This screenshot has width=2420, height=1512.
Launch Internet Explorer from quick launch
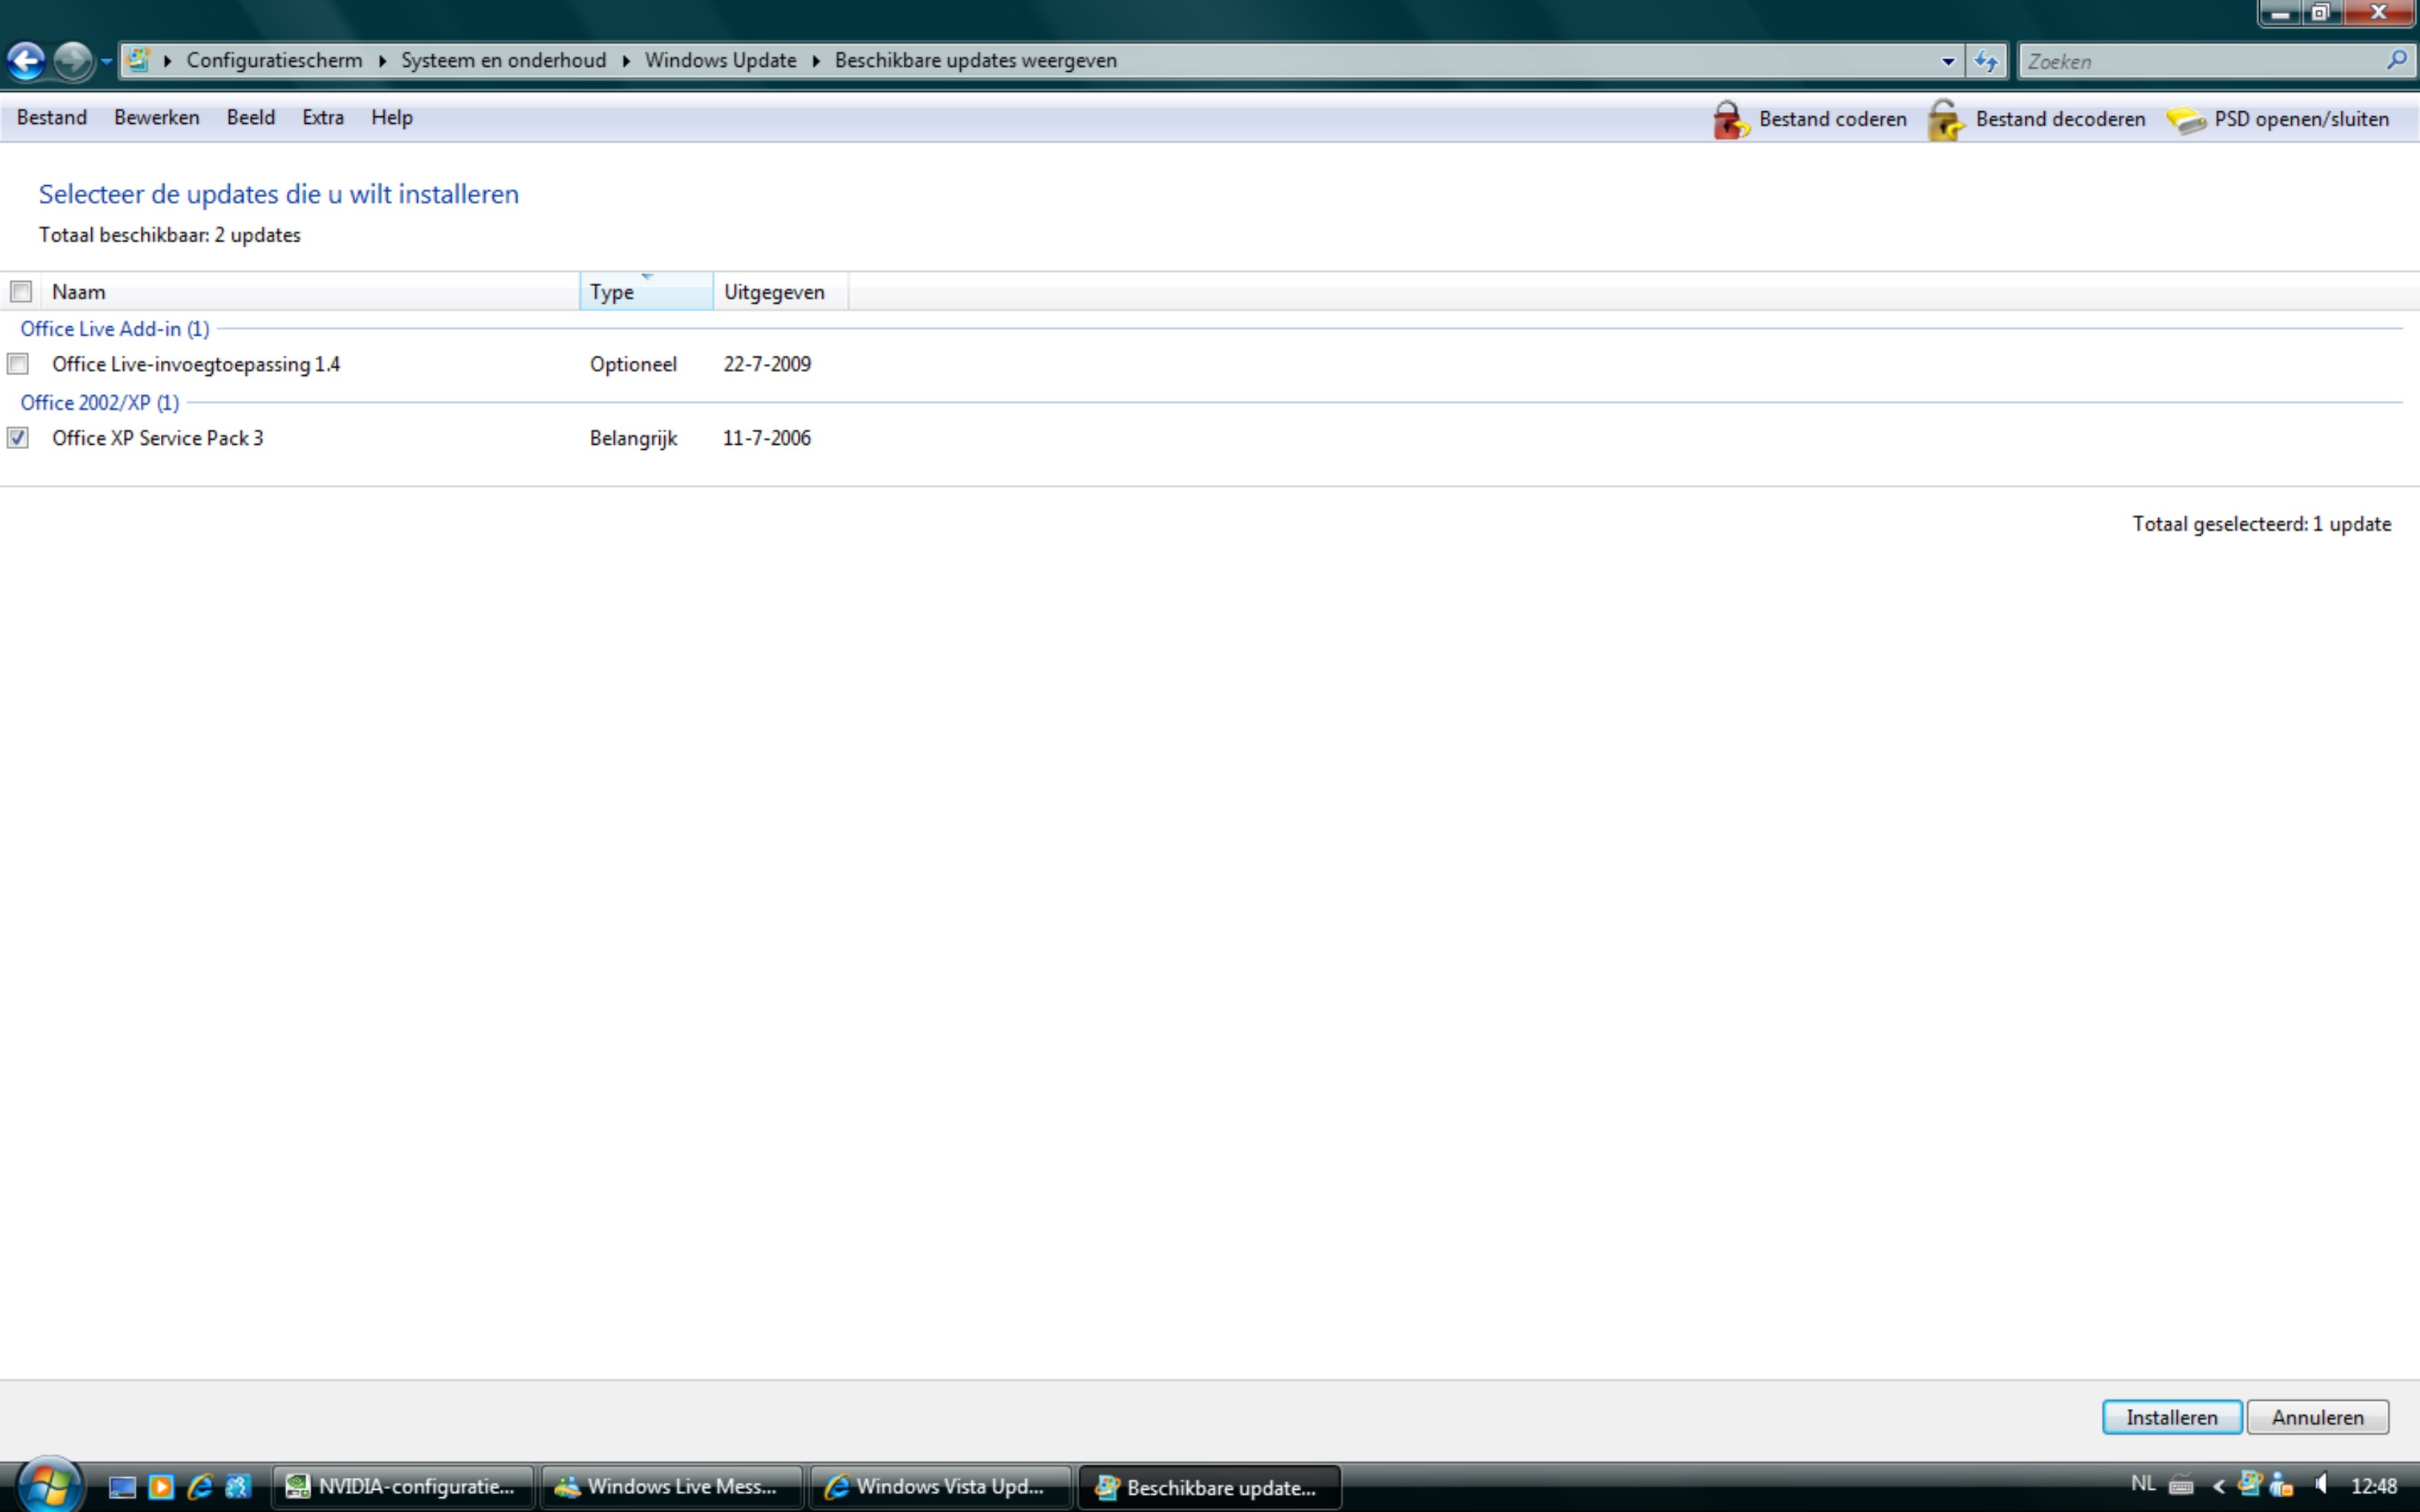(200, 1487)
